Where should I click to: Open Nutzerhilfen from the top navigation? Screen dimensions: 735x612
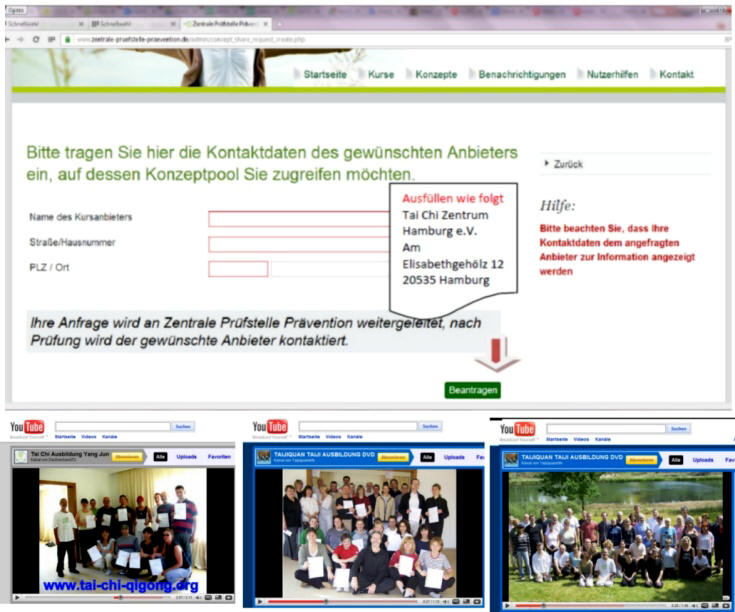tap(611, 74)
